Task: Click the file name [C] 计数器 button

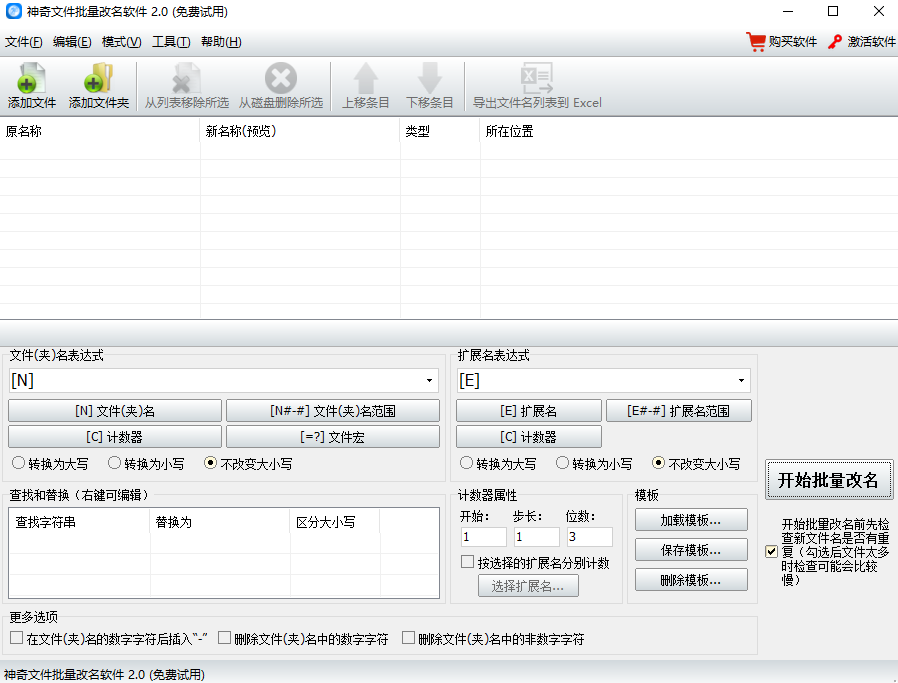Action: click(x=115, y=437)
